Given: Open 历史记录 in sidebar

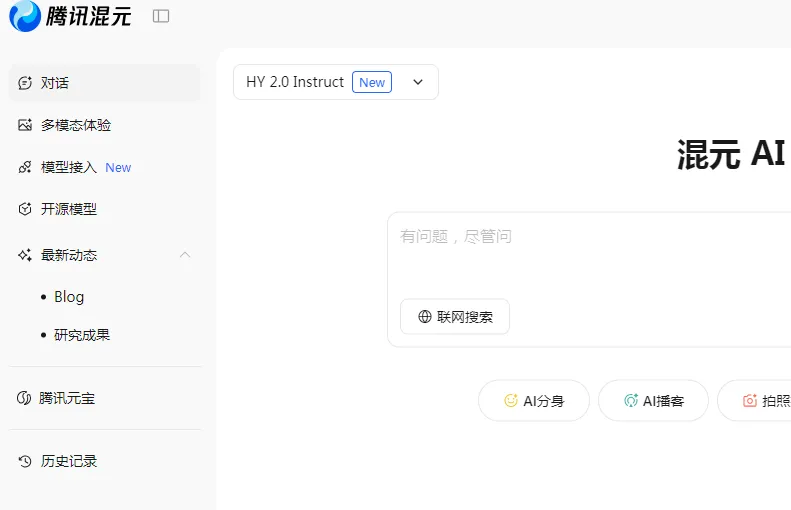Looking at the screenshot, I should [x=105, y=461].
